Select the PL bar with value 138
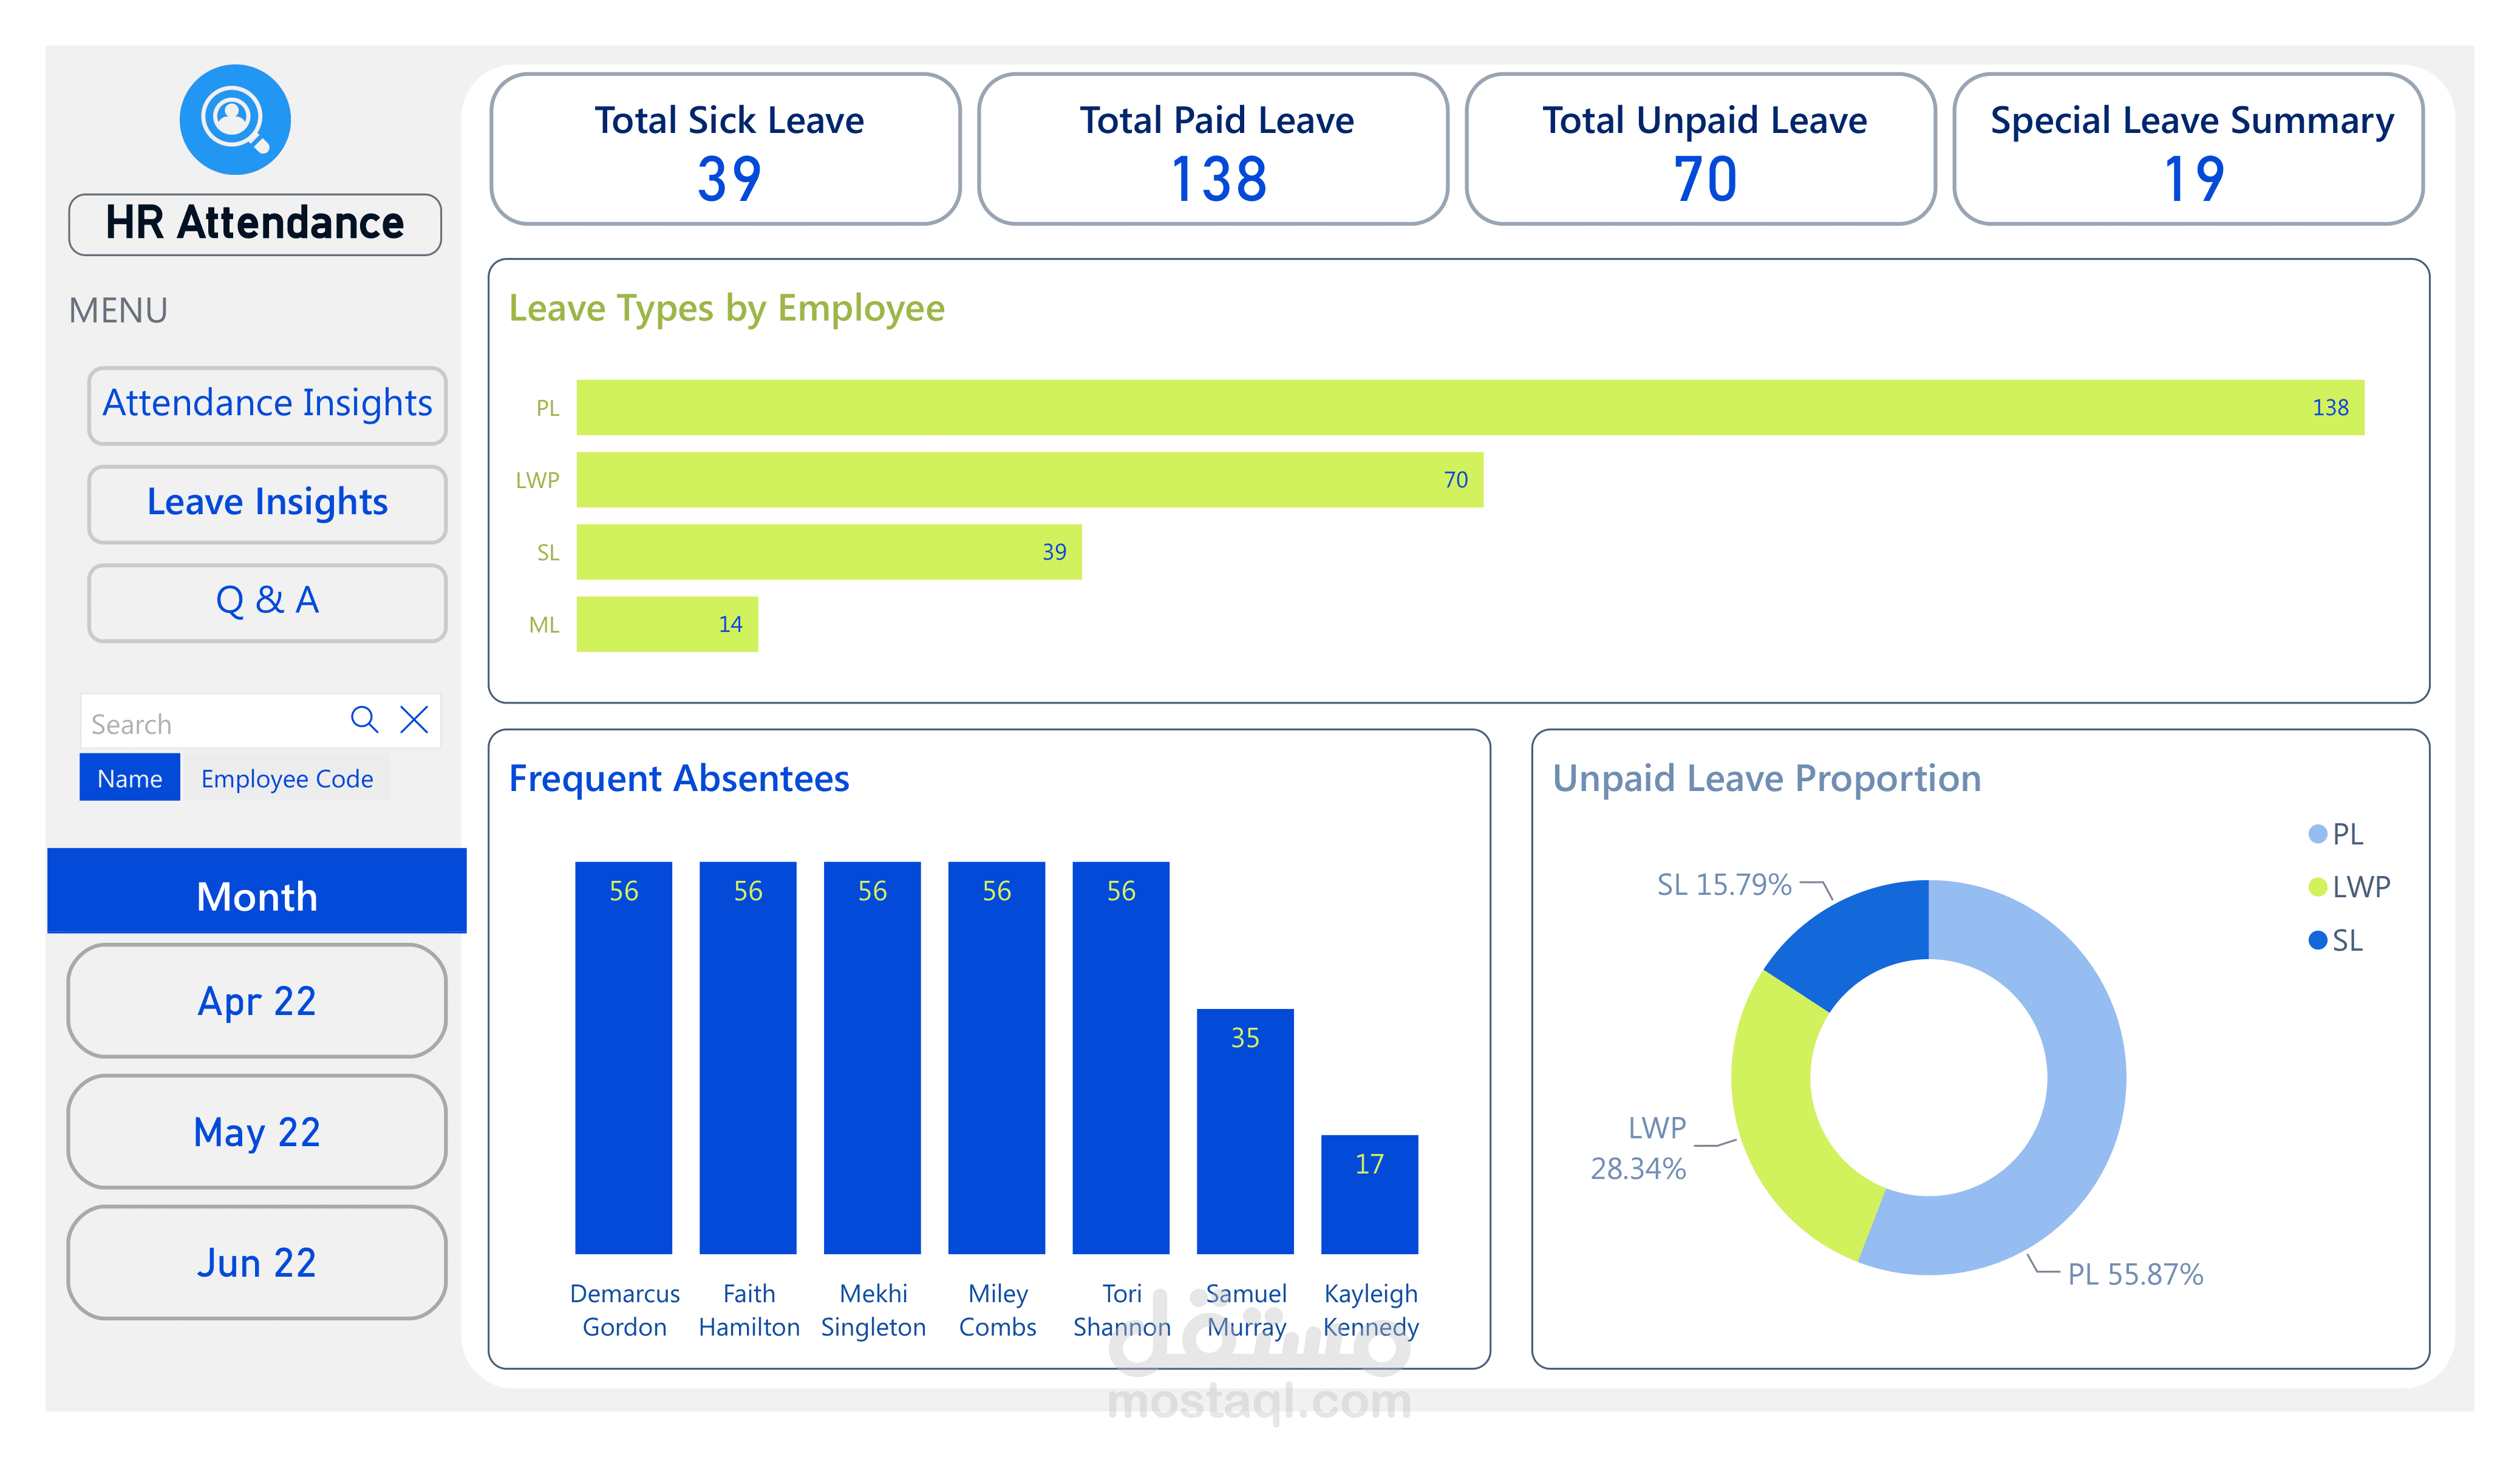 [x=1470, y=408]
